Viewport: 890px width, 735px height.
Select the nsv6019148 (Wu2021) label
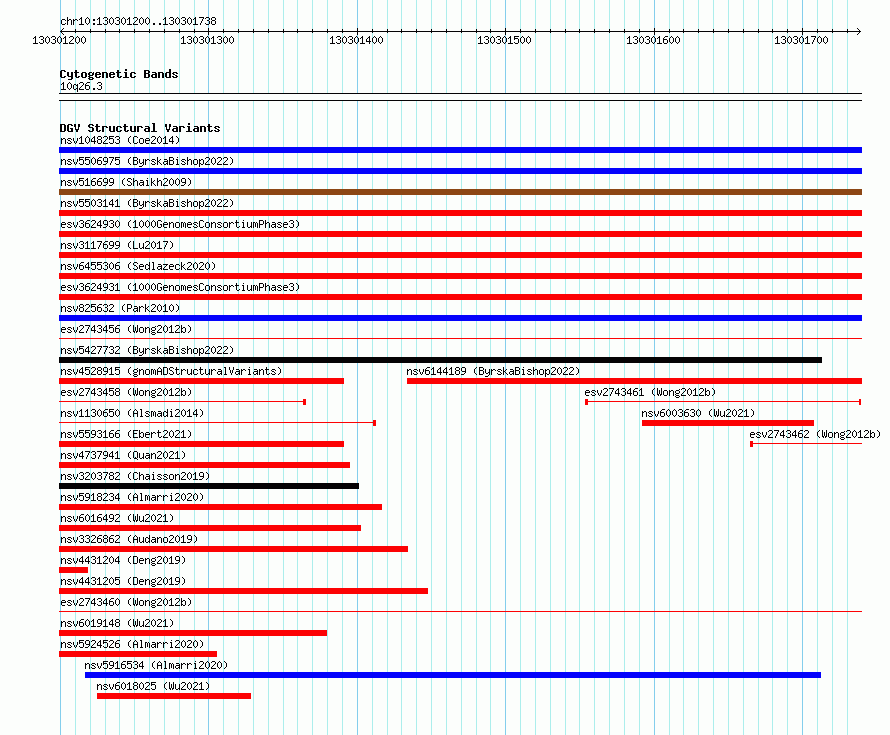point(117,623)
